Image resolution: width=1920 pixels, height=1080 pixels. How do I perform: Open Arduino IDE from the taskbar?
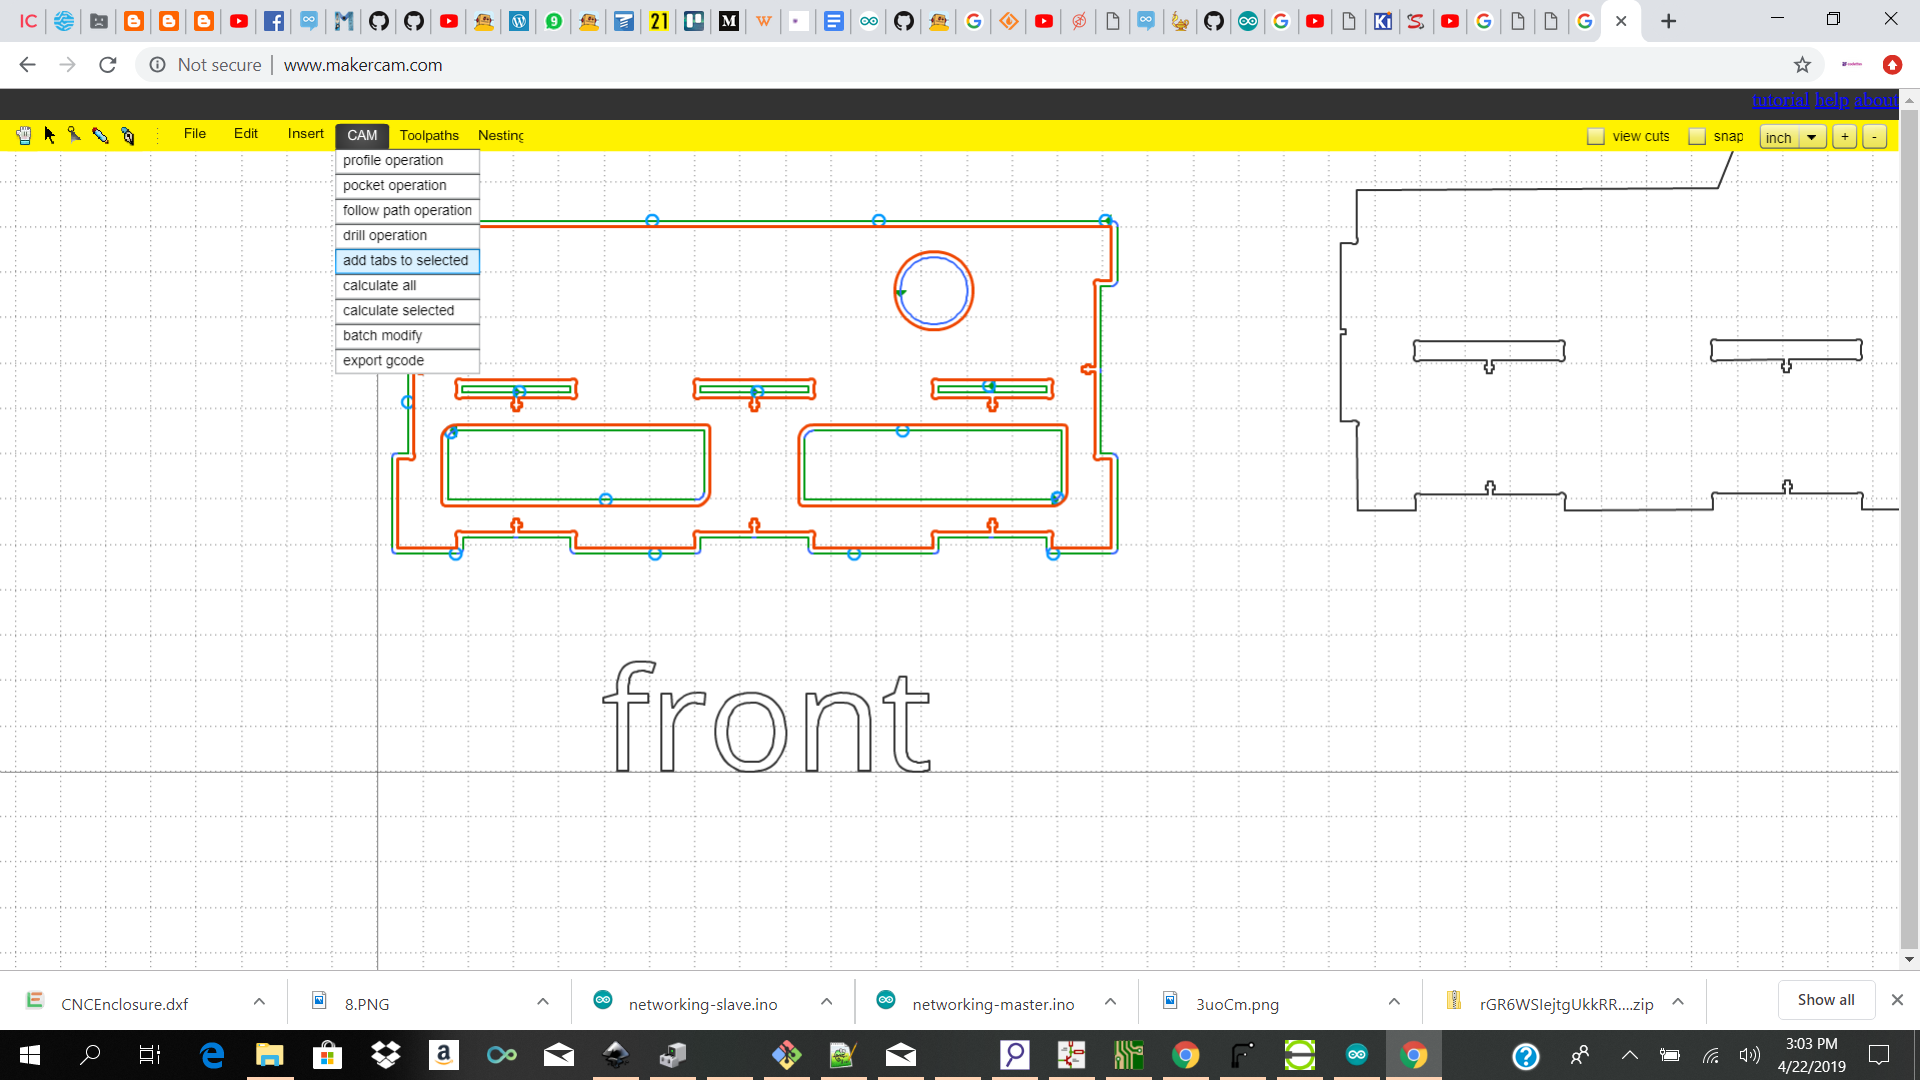[x=1357, y=1055]
